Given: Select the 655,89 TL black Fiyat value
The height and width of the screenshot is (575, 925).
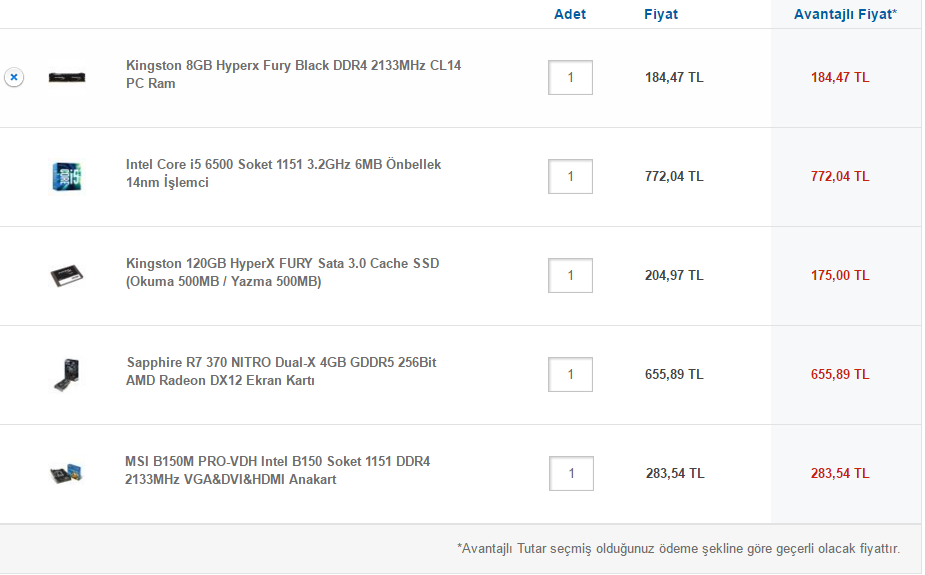Looking at the screenshot, I should coord(674,374).
